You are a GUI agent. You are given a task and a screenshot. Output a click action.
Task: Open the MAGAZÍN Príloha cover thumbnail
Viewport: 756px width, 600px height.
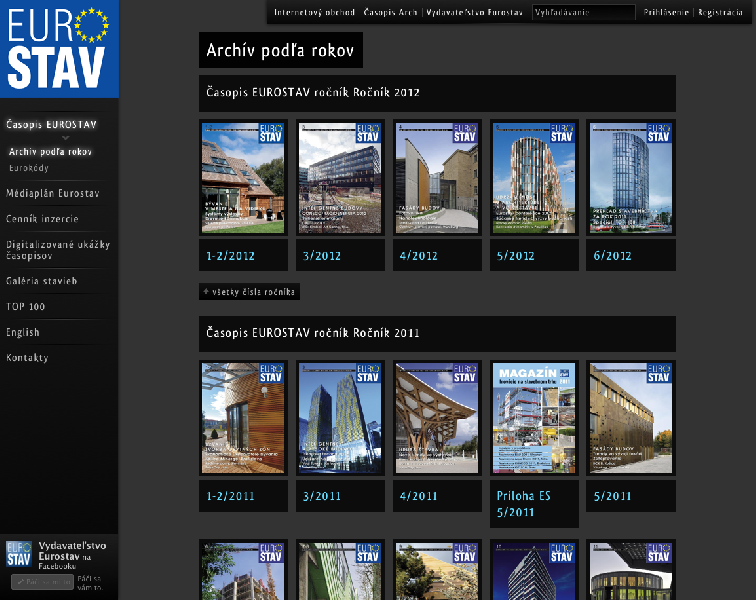(534, 418)
